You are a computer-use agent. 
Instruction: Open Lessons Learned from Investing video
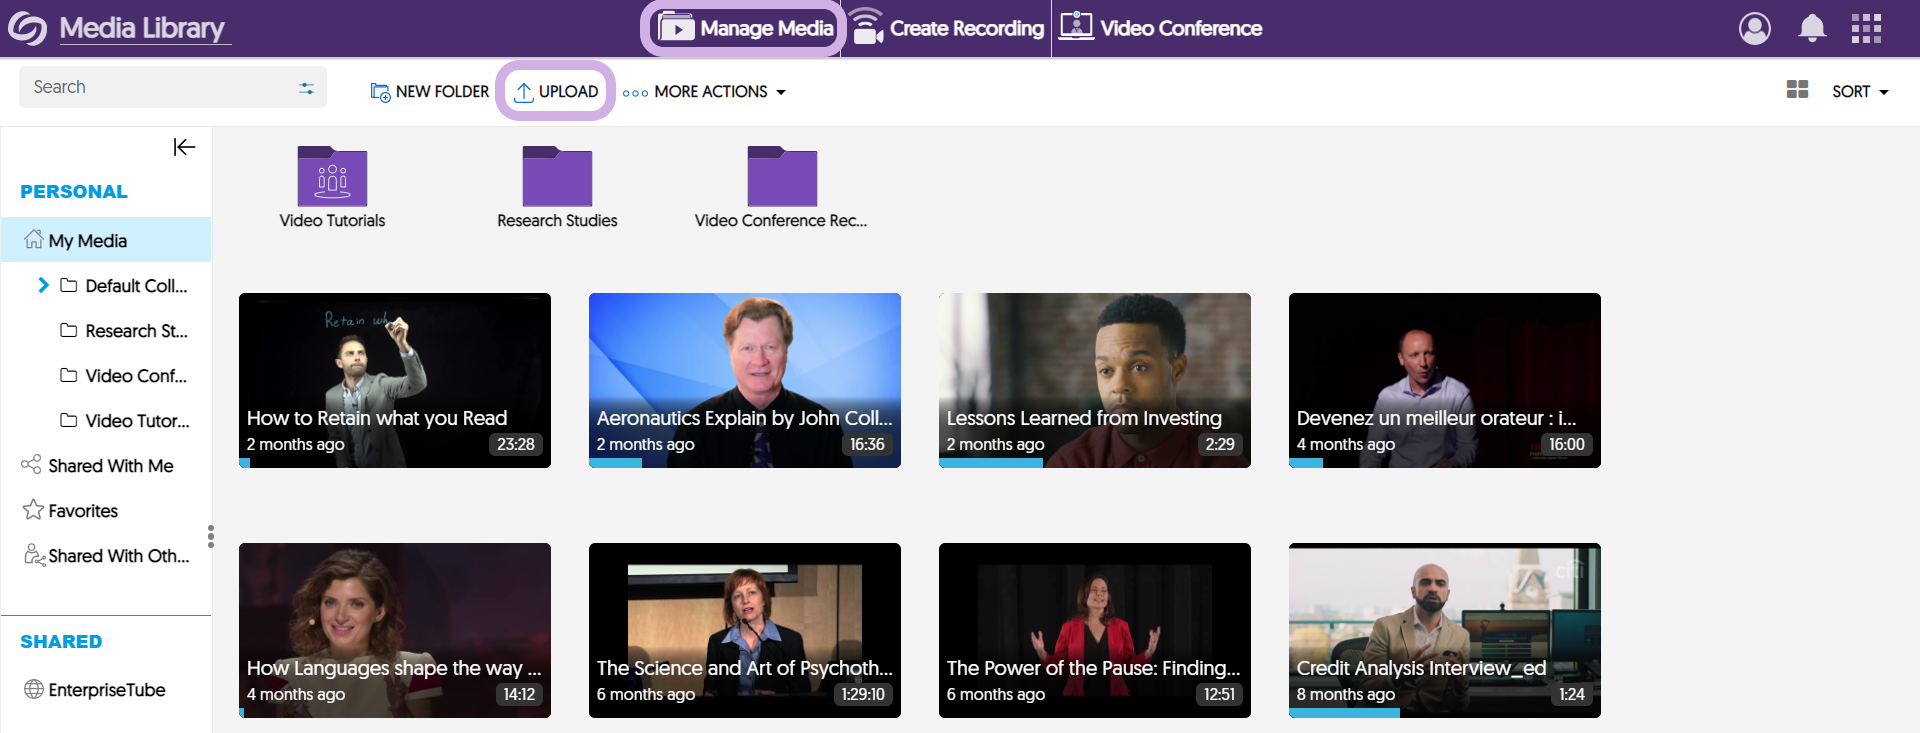pyautogui.click(x=1095, y=380)
